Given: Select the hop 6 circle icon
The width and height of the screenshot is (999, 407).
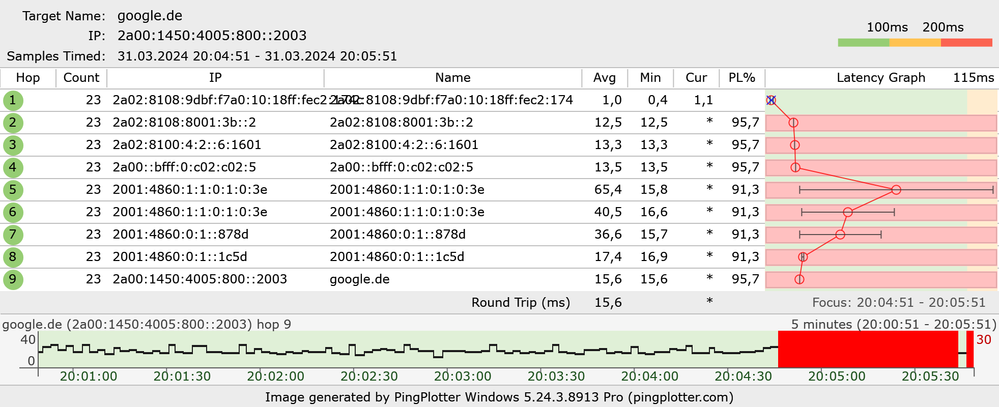Looking at the screenshot, I should point(13,212).
